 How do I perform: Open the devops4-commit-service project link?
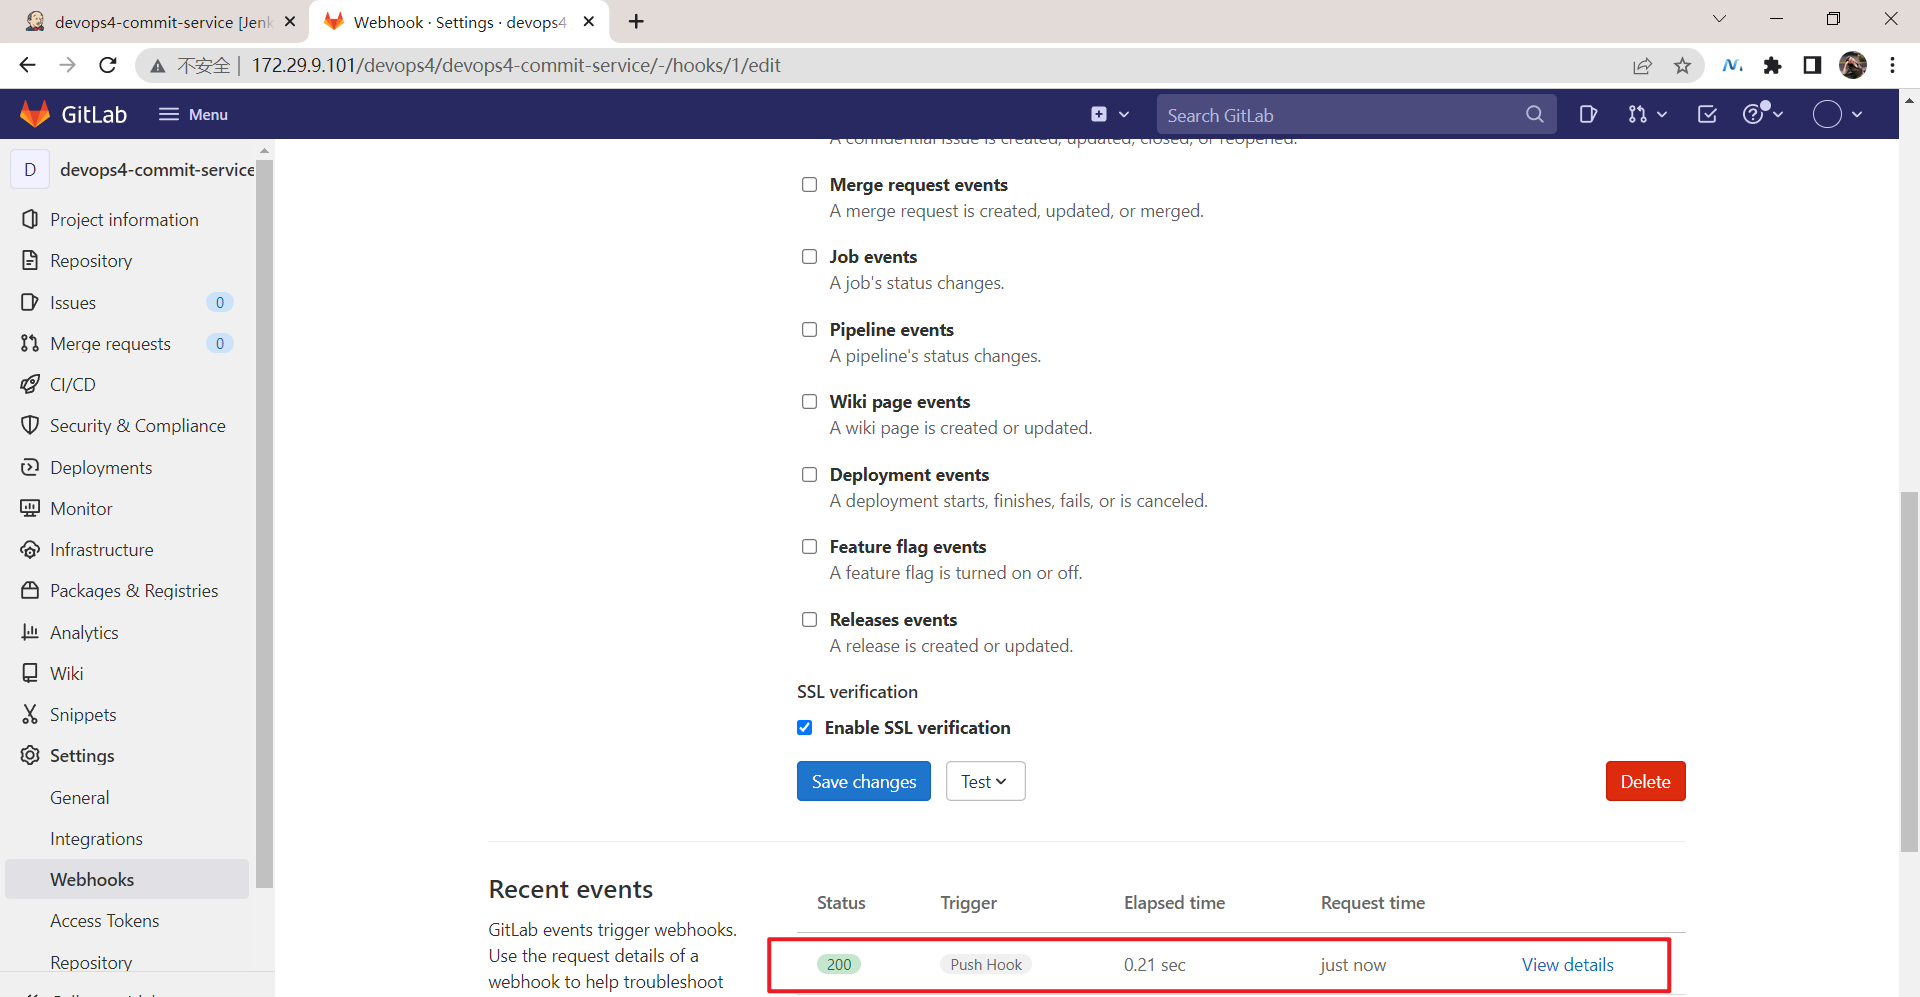(x=157, y=169)
